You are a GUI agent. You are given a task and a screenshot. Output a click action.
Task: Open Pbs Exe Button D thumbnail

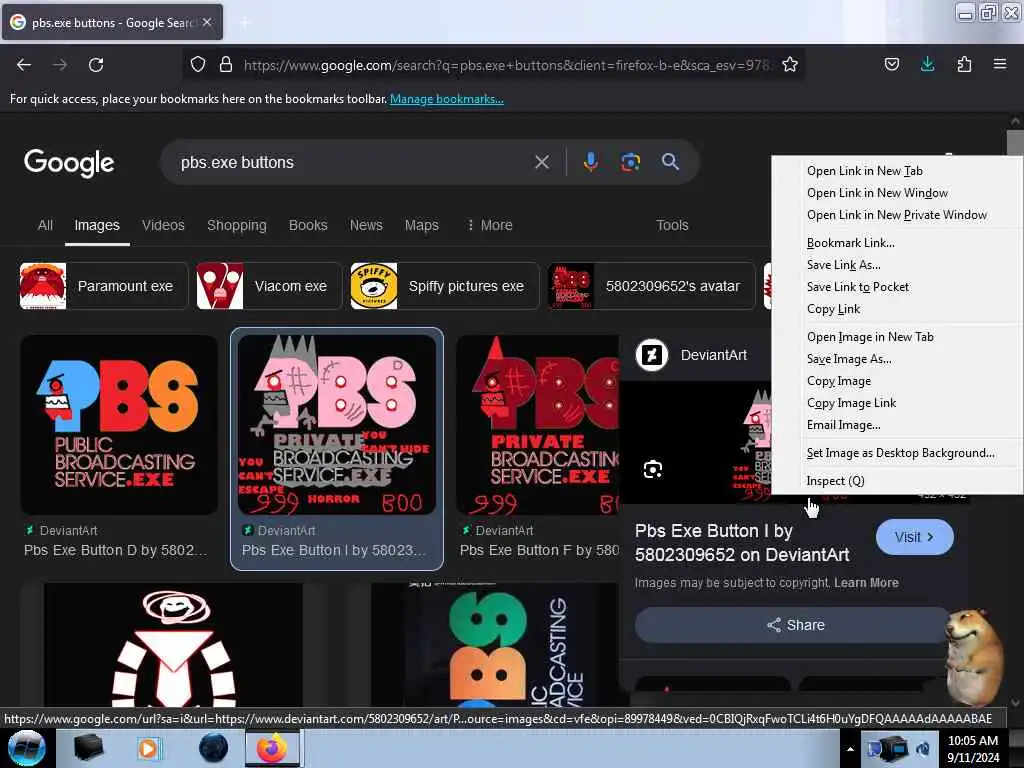119,424
